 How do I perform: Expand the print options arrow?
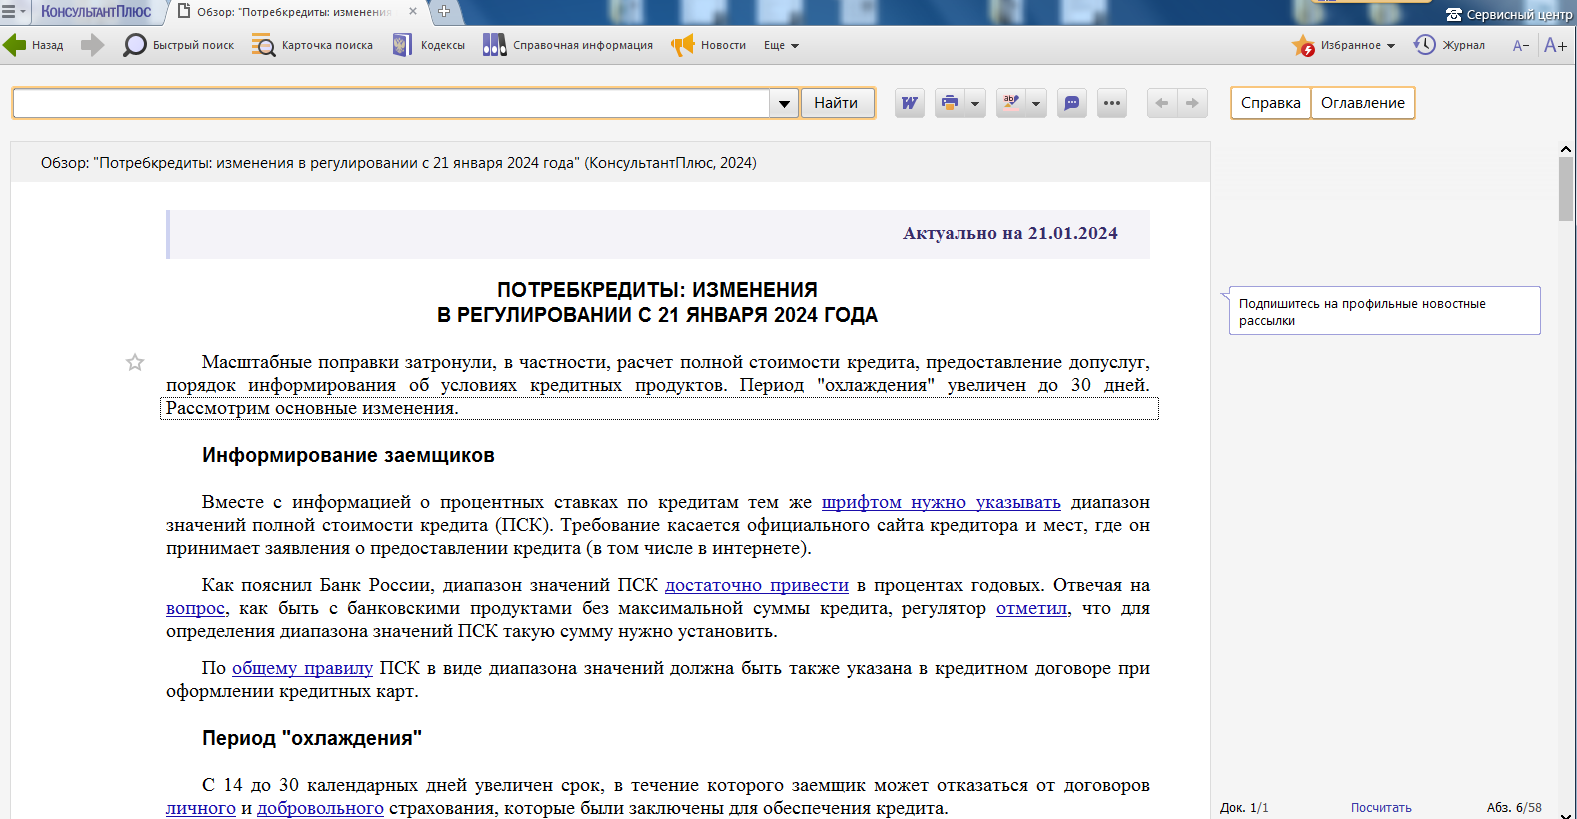click(975, 103)
